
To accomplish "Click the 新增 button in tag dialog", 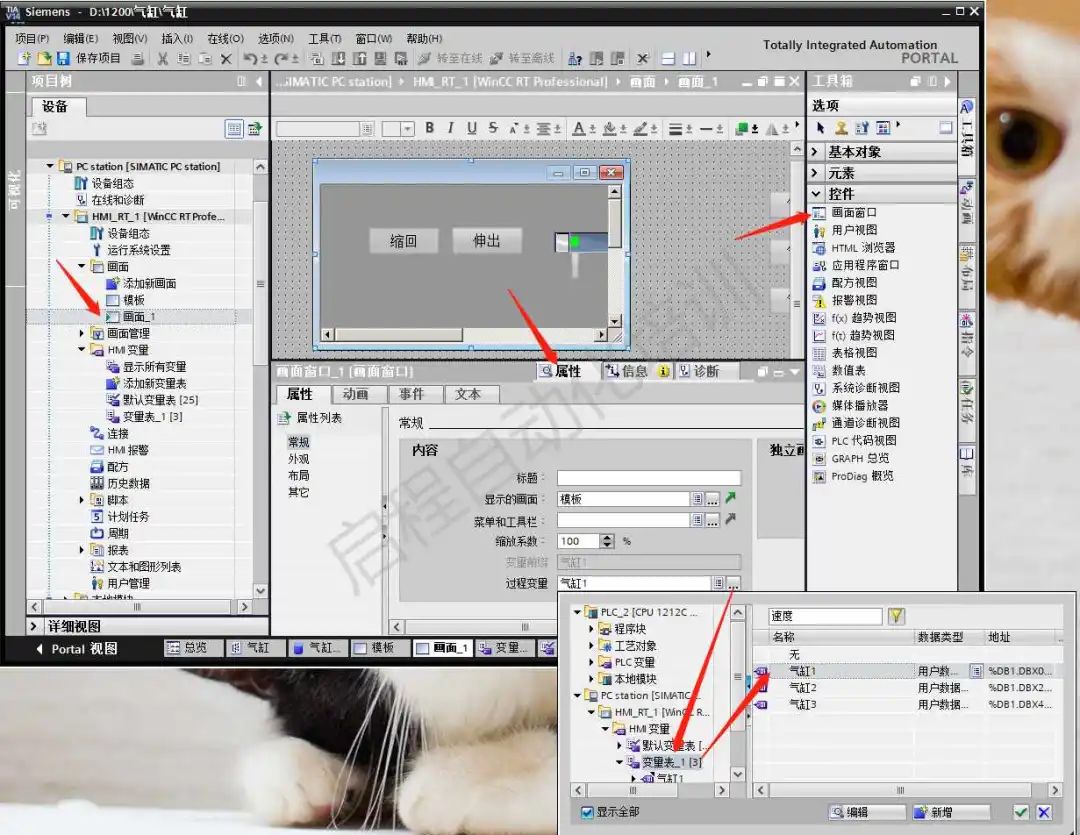I will (x=951, y=812).
